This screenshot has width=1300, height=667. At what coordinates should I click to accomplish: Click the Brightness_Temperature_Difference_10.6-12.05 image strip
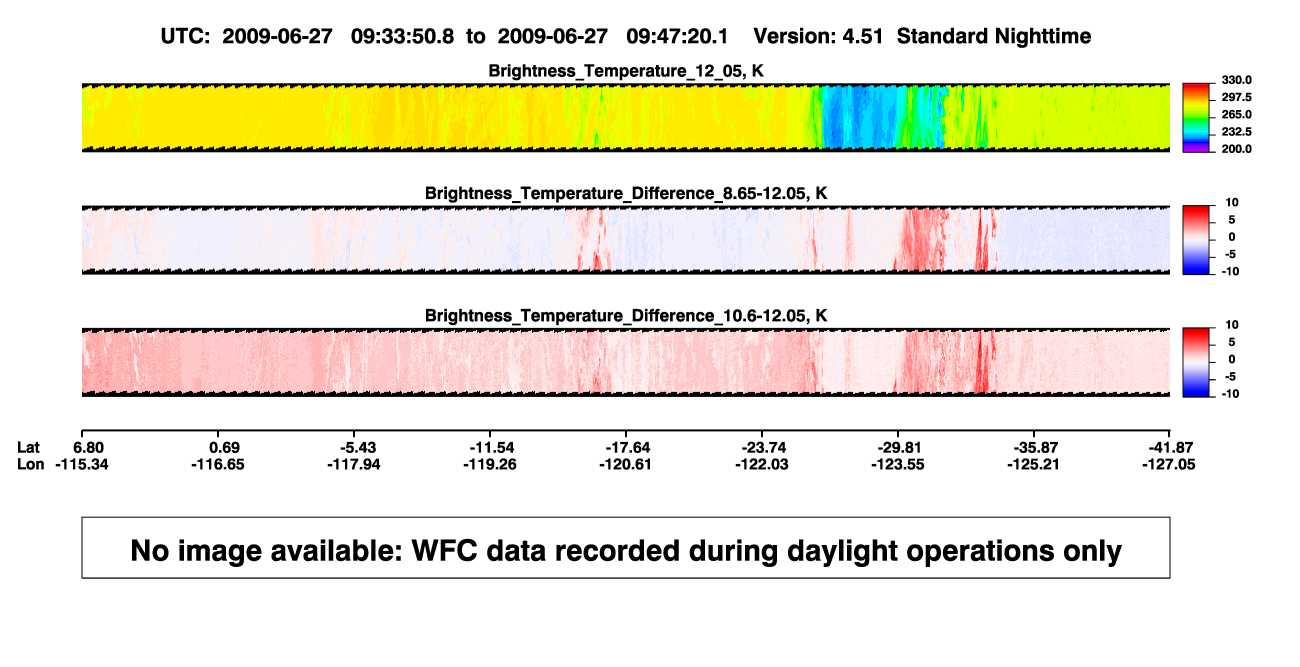[626, 363]
